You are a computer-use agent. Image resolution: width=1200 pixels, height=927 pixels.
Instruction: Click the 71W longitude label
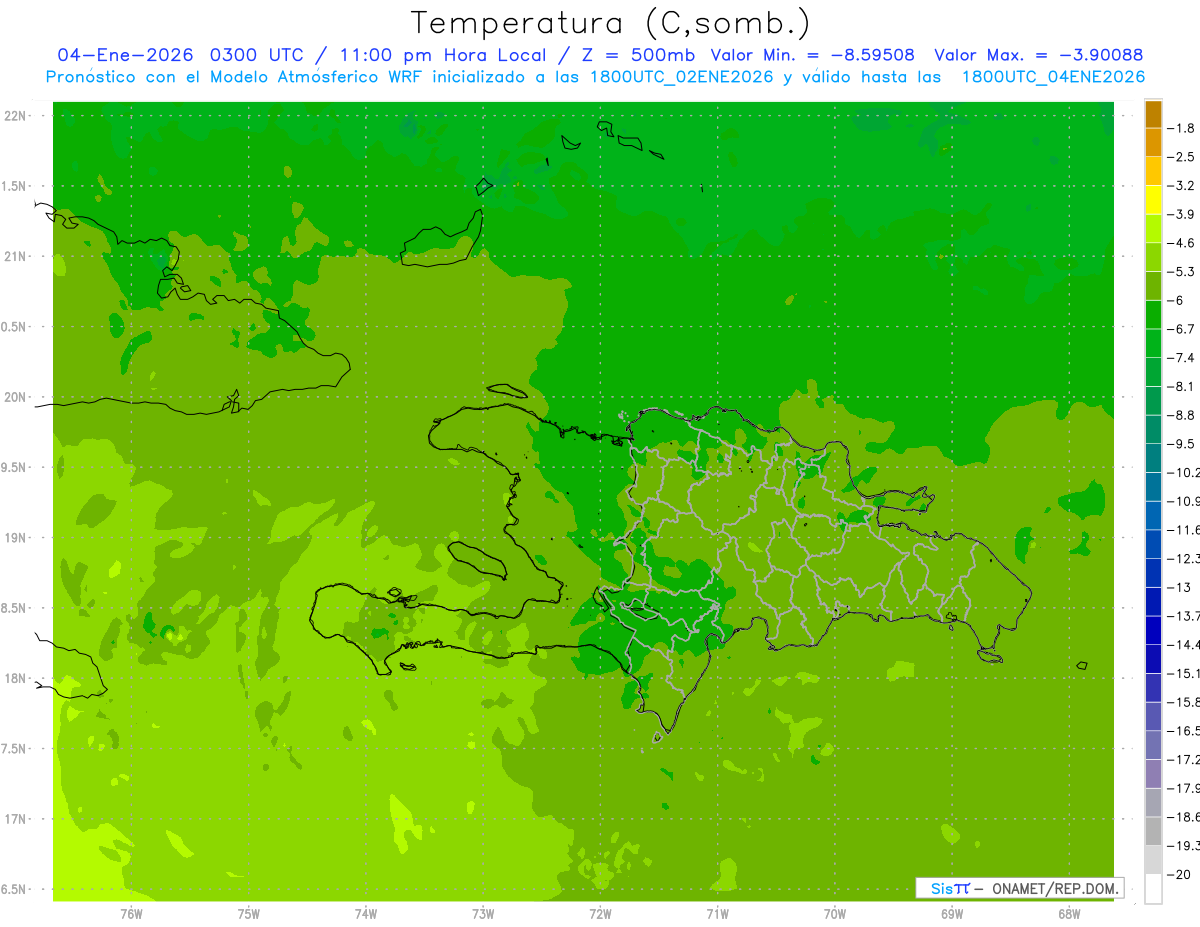(717, 914)
